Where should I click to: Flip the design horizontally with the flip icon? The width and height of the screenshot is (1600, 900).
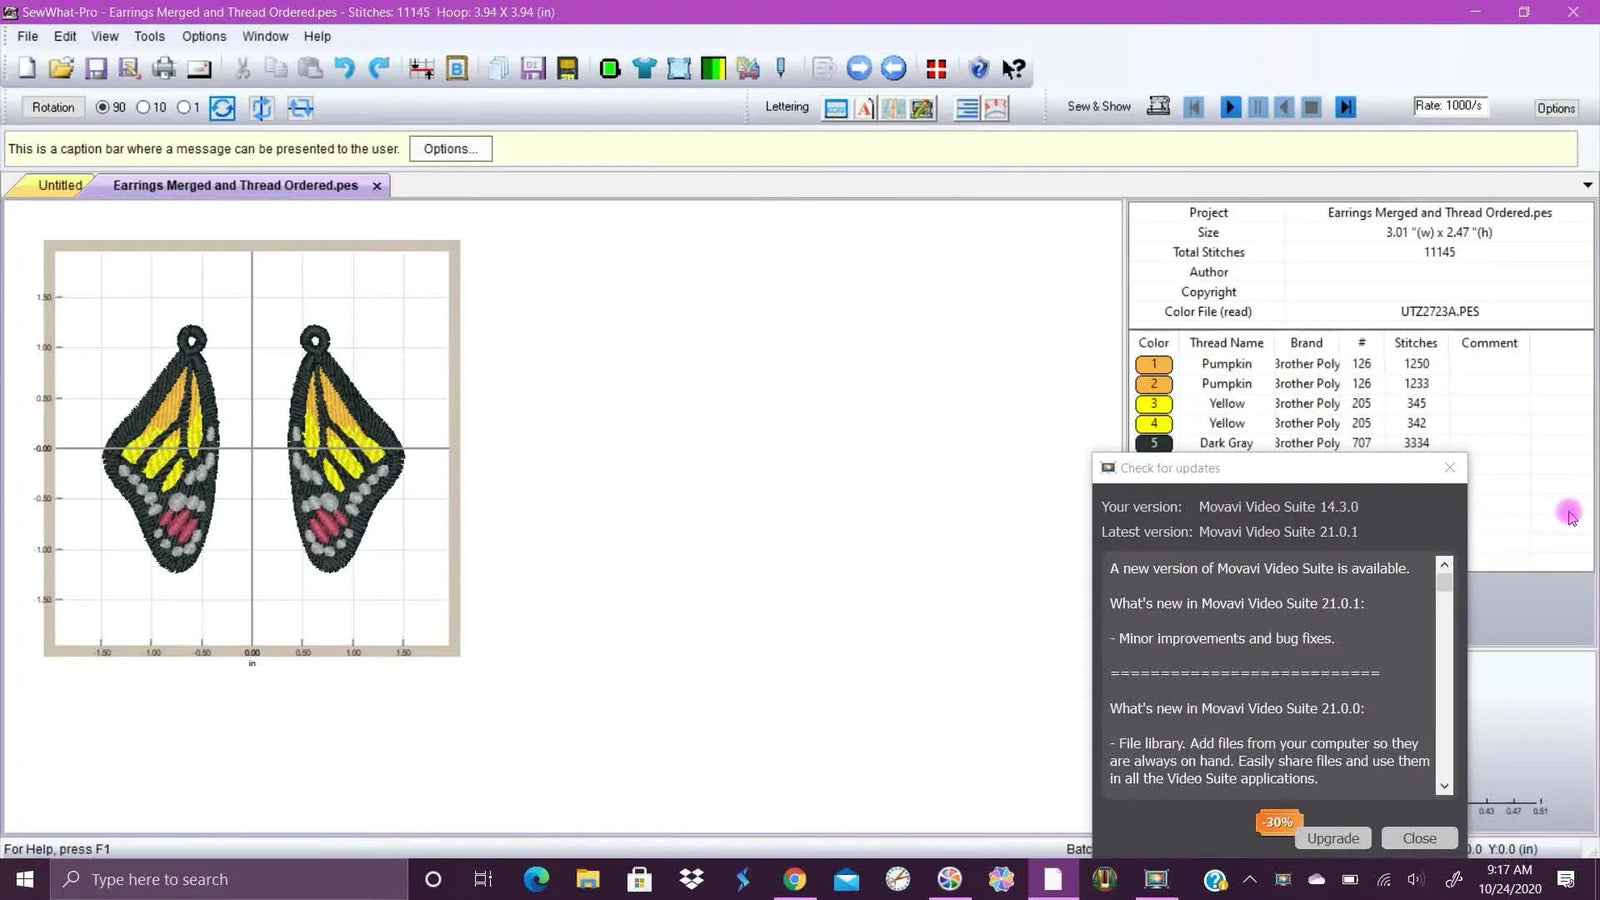pyautogui.click(x=300, y=108)
